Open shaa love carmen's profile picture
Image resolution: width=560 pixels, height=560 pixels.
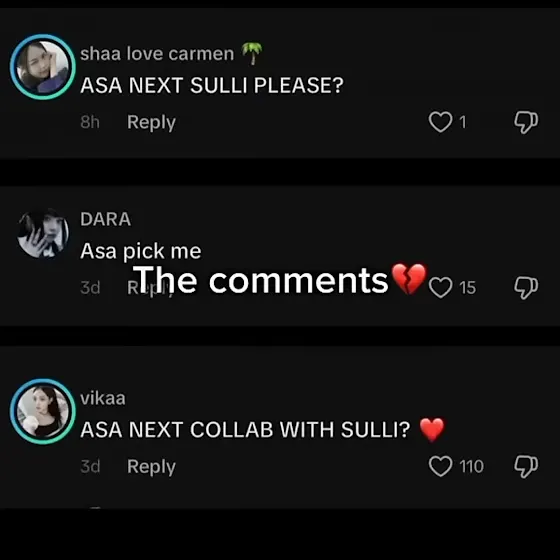coord(43,67)
